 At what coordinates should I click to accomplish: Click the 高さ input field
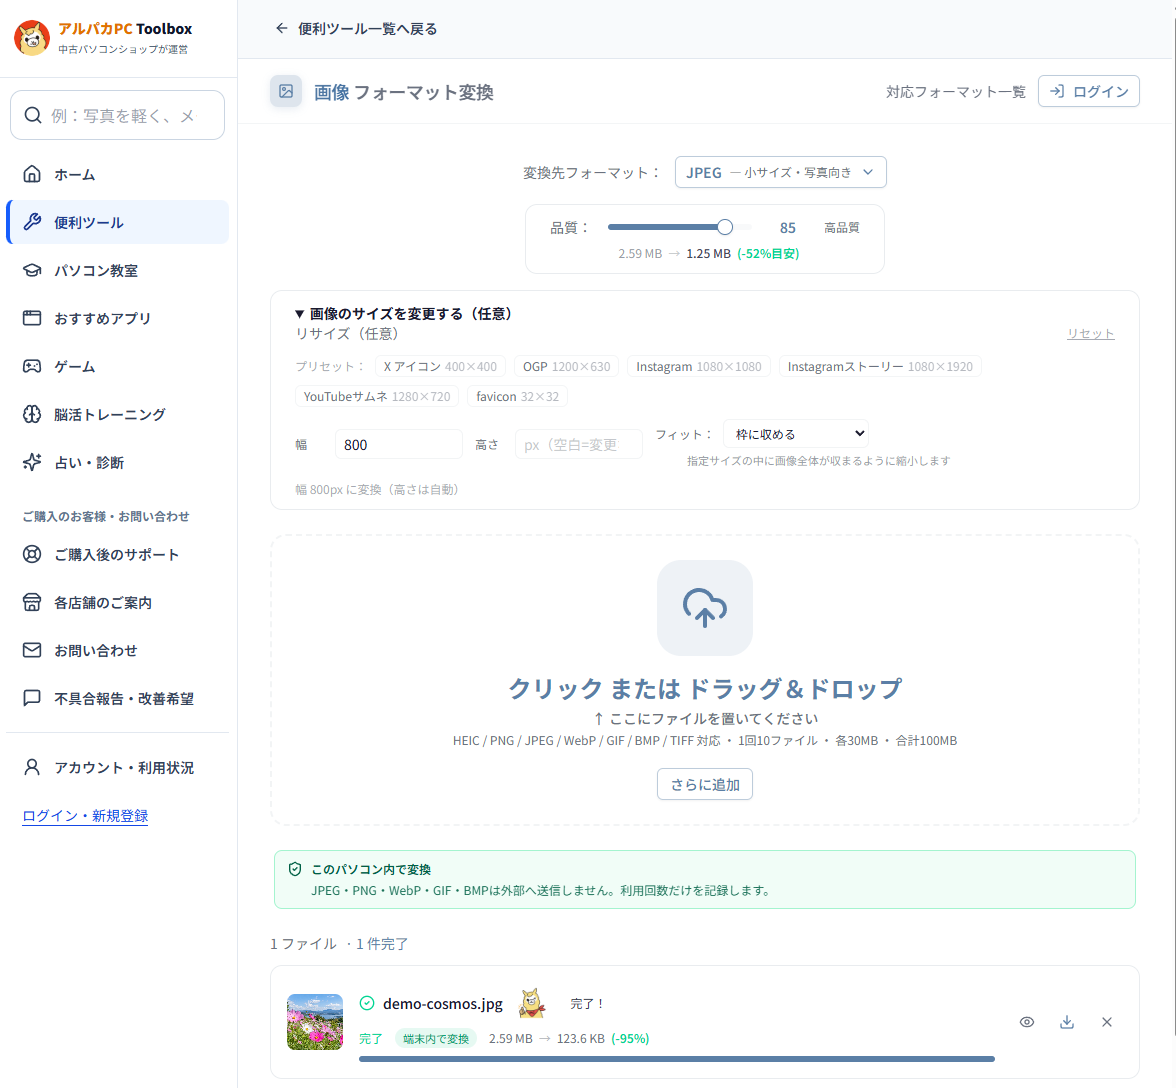578,445
